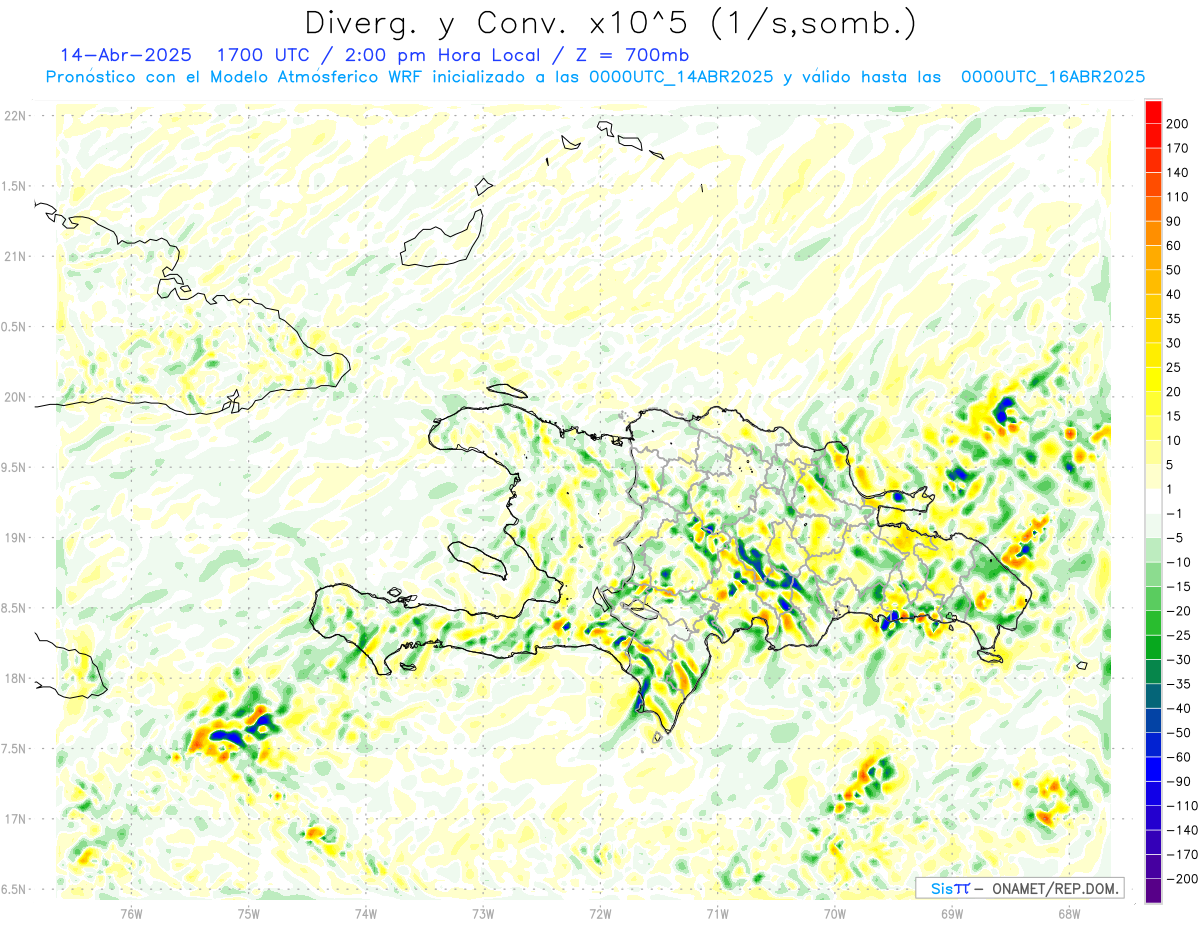
Task: Click the "170" colorbar label
Action: click(x=1177, y=148)
